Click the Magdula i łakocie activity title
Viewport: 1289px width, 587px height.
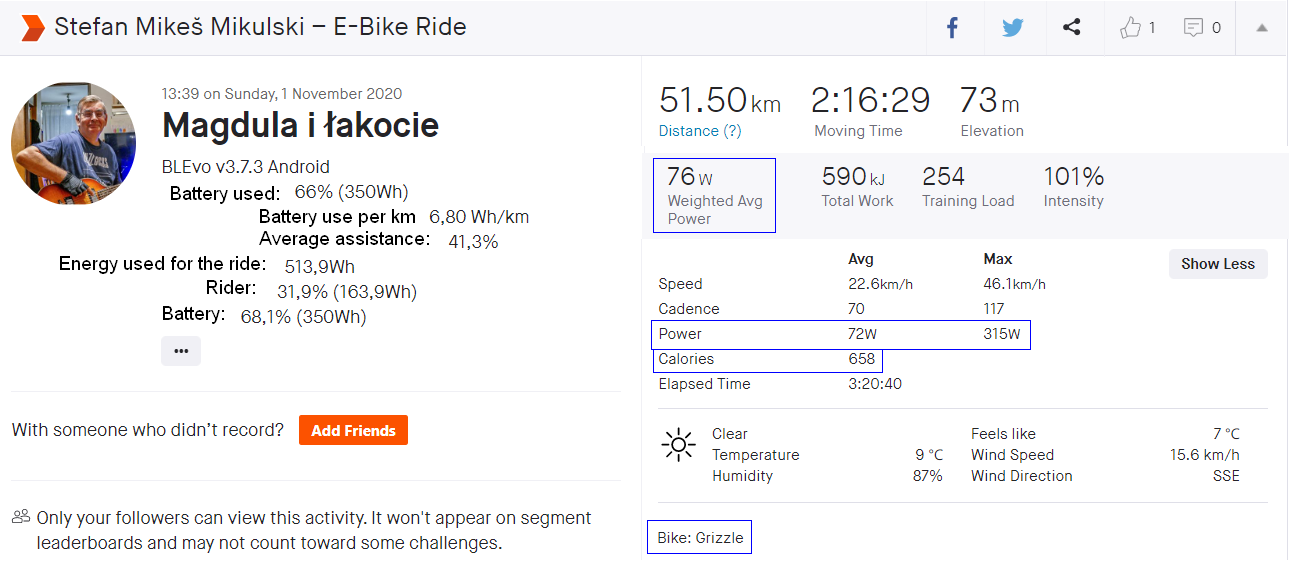(300, 125)
